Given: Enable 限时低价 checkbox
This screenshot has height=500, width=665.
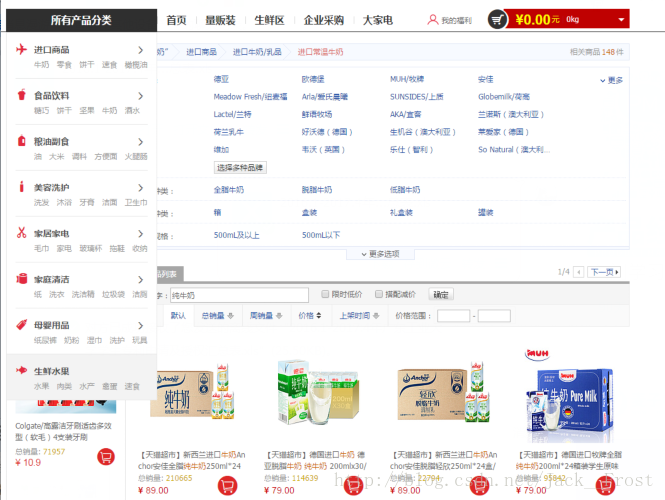Looking at the screenshot, I should pos(325,294).
